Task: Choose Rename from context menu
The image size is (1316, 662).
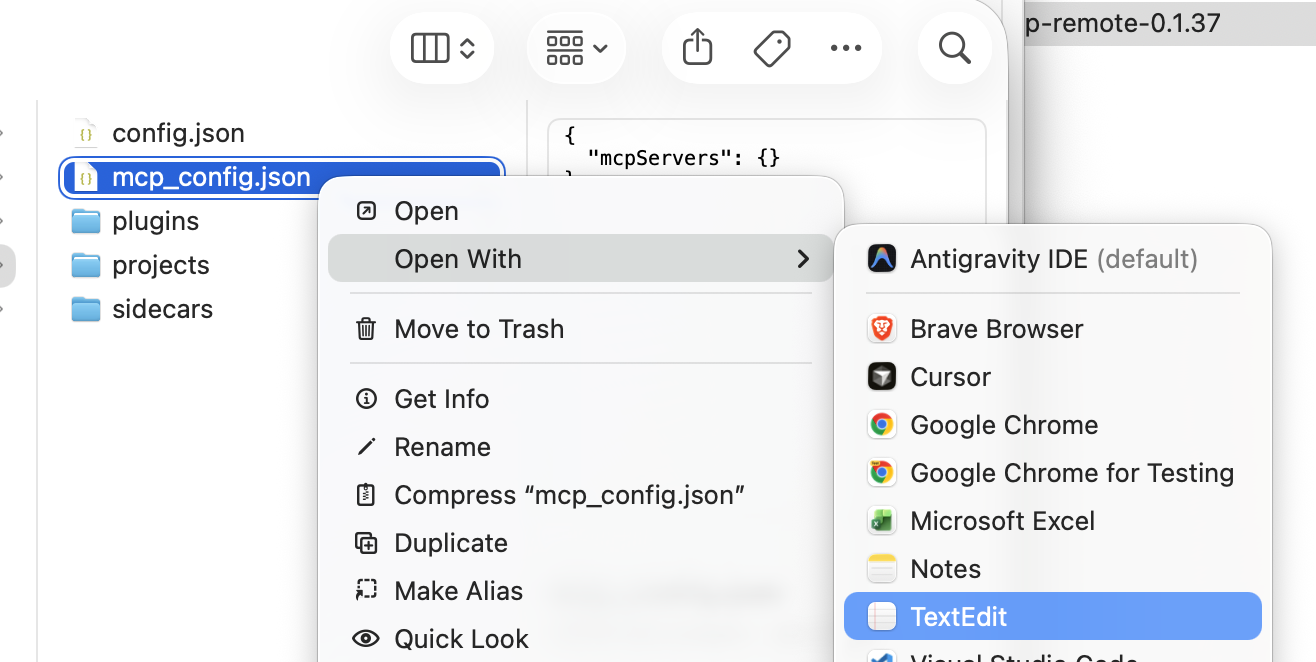Action: 581,447
